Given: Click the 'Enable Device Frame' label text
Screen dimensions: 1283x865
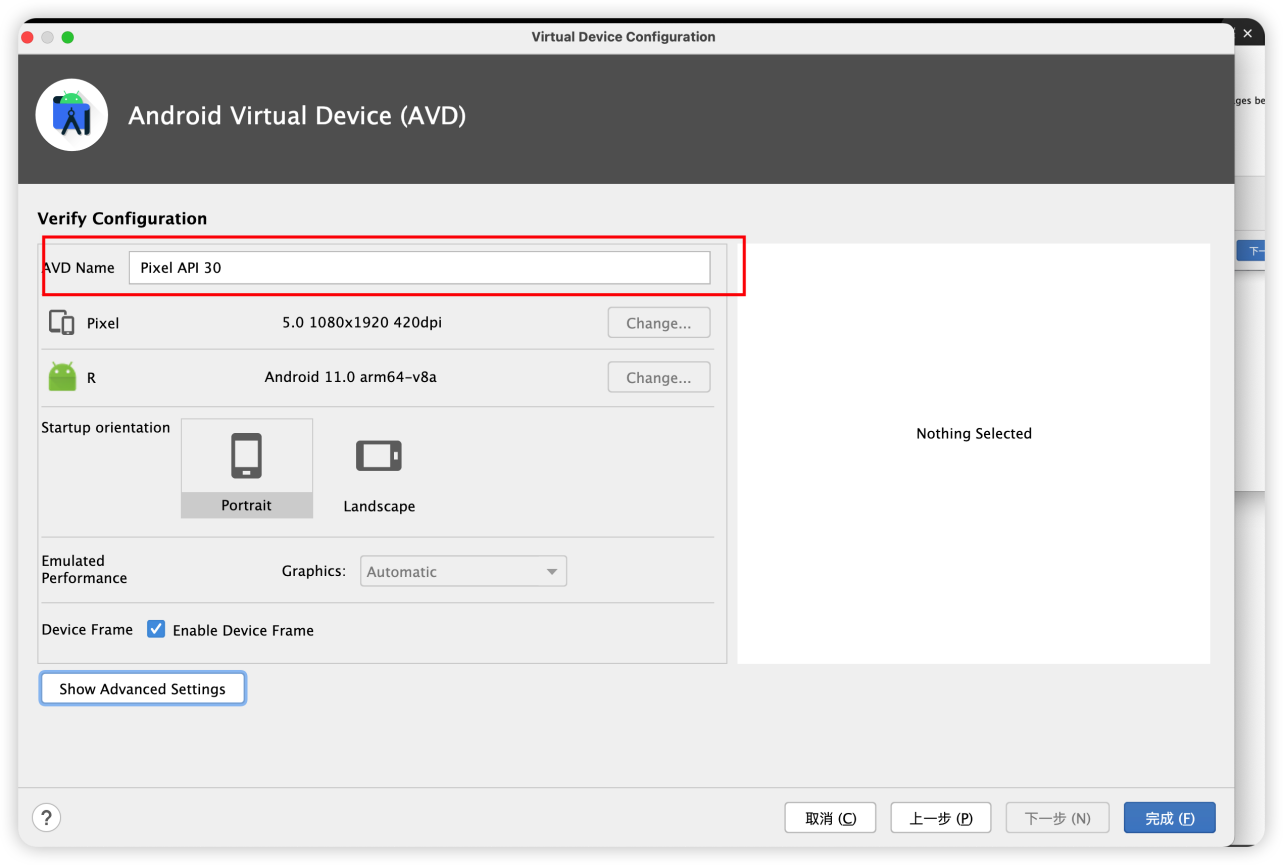Looking at the screenshot, I should [x=243, y=630].
